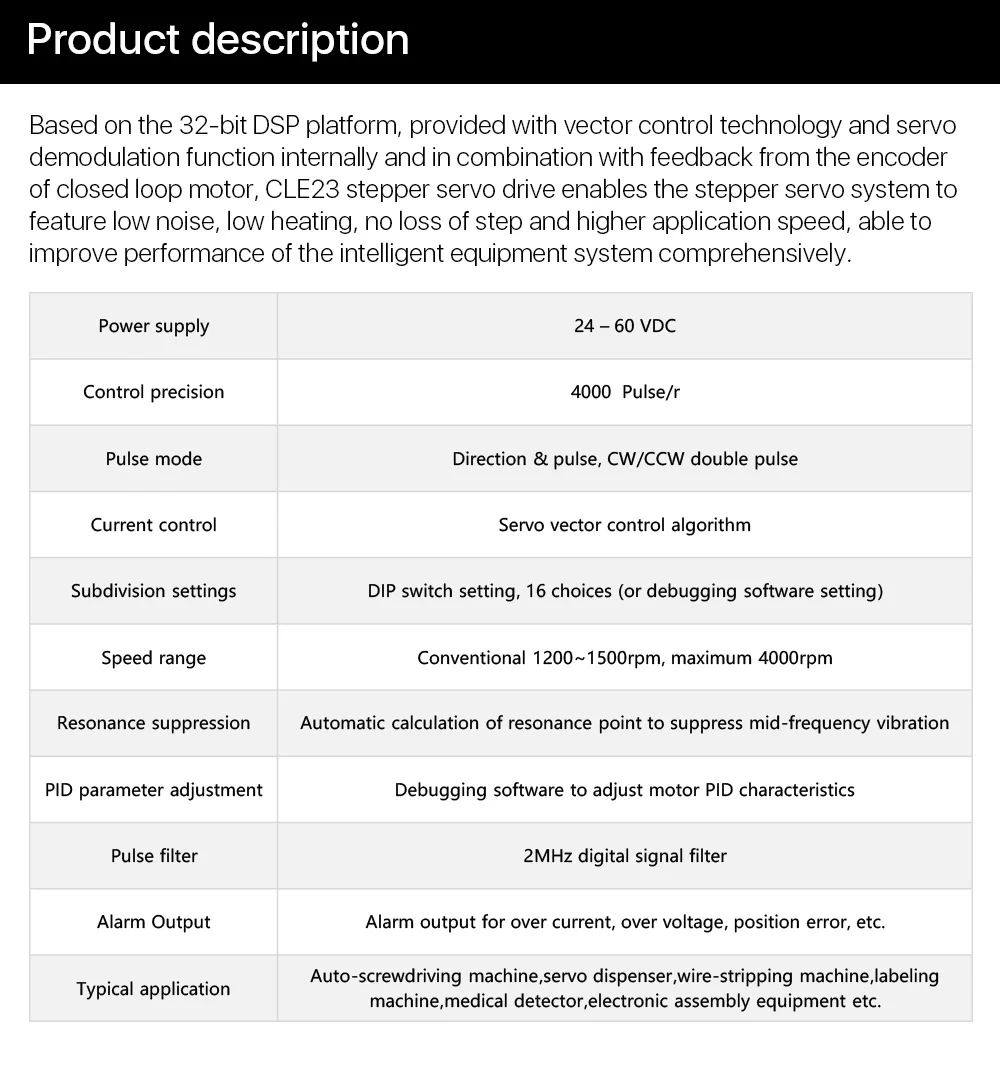Click Servo vector control algorithm cell
This screenshot has height=1072, width=1000.
pyautogui.click(x=625, y=524)
